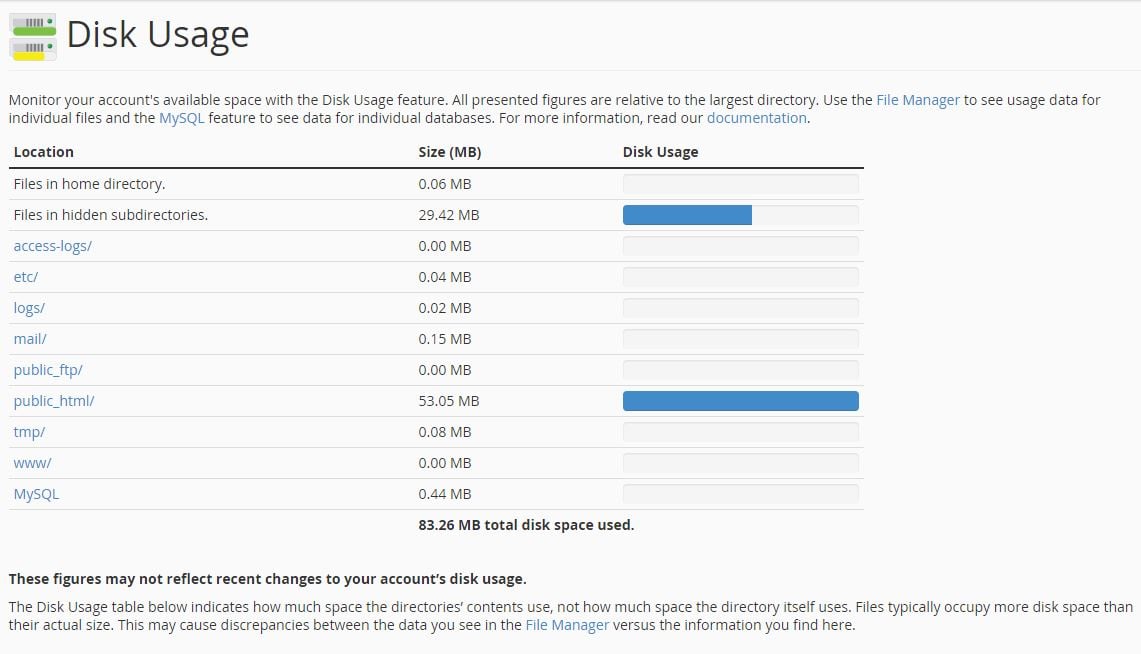Open the tmp/ directory link
Image resolution: width=1141 pixels, height=654 pixels.
(x=29, y=432)
